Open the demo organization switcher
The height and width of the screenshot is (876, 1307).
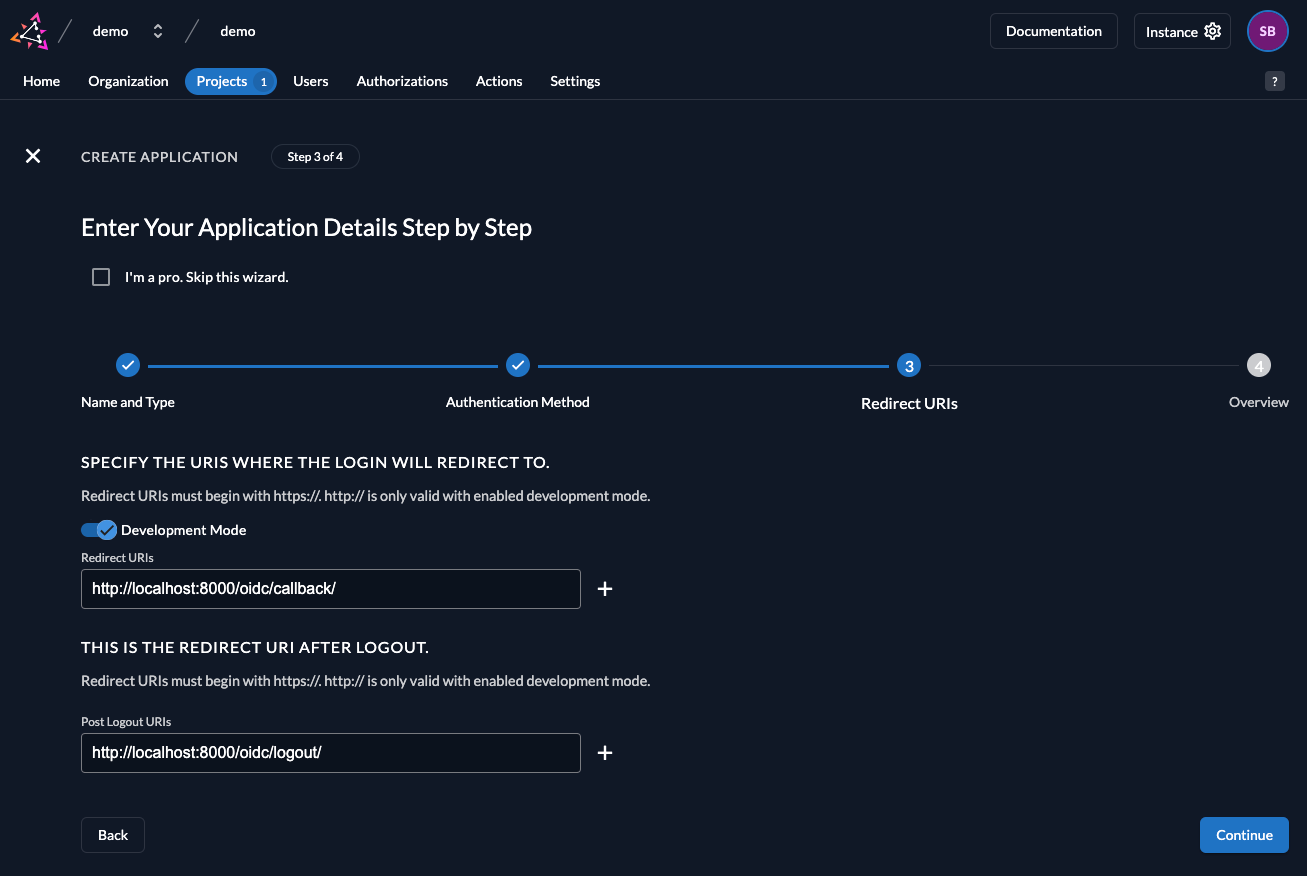coord(157,31)
